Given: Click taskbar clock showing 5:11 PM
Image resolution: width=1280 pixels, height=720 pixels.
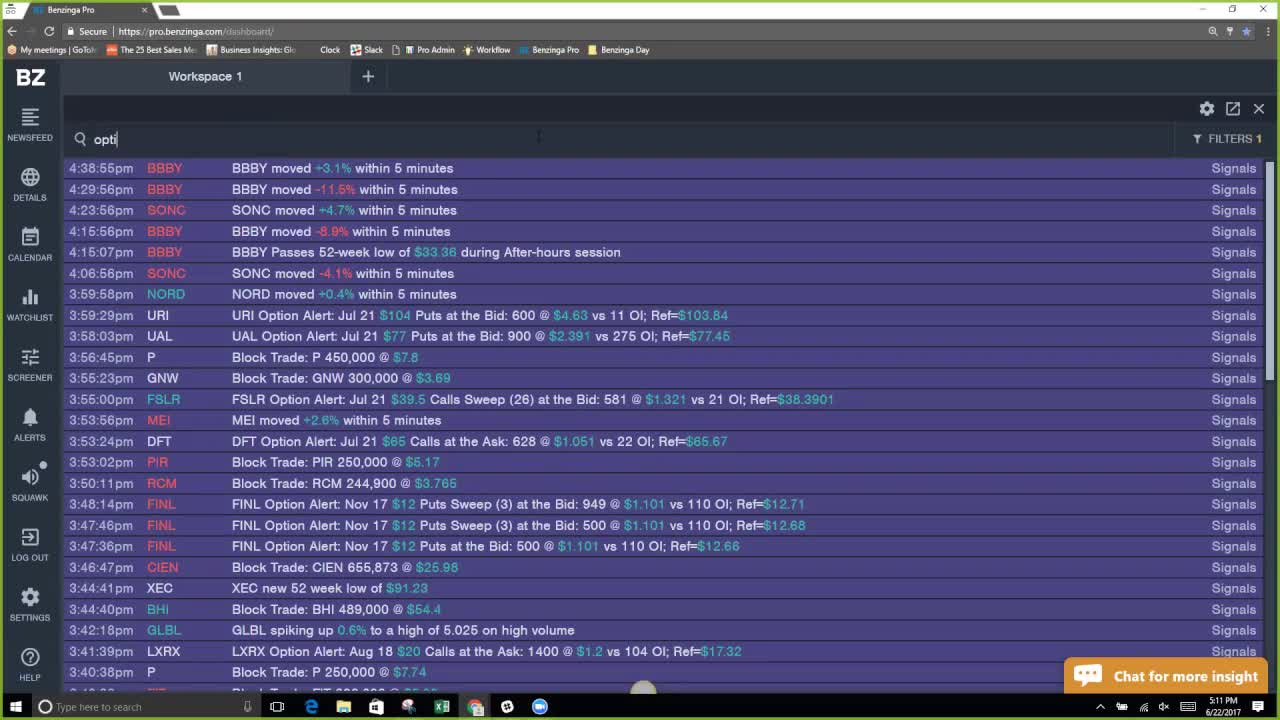Looking at the screenshot, I should pos(1224,707).
